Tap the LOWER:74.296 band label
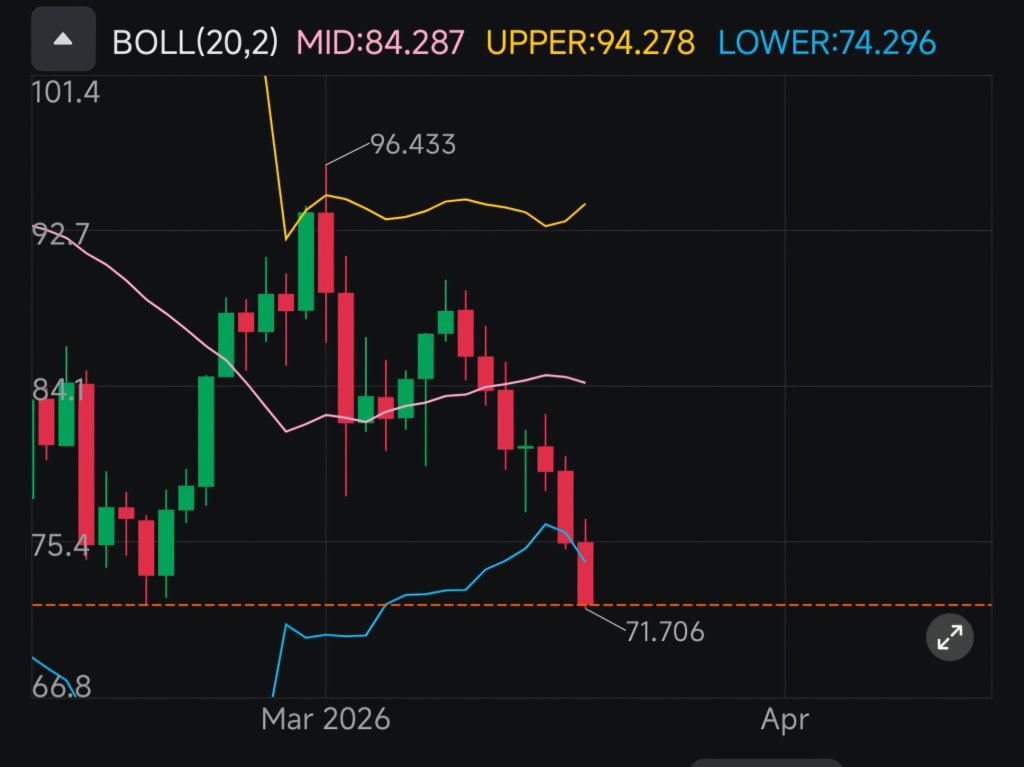The height and width of the screenshot is (767, 1024). tap(827, 42)
